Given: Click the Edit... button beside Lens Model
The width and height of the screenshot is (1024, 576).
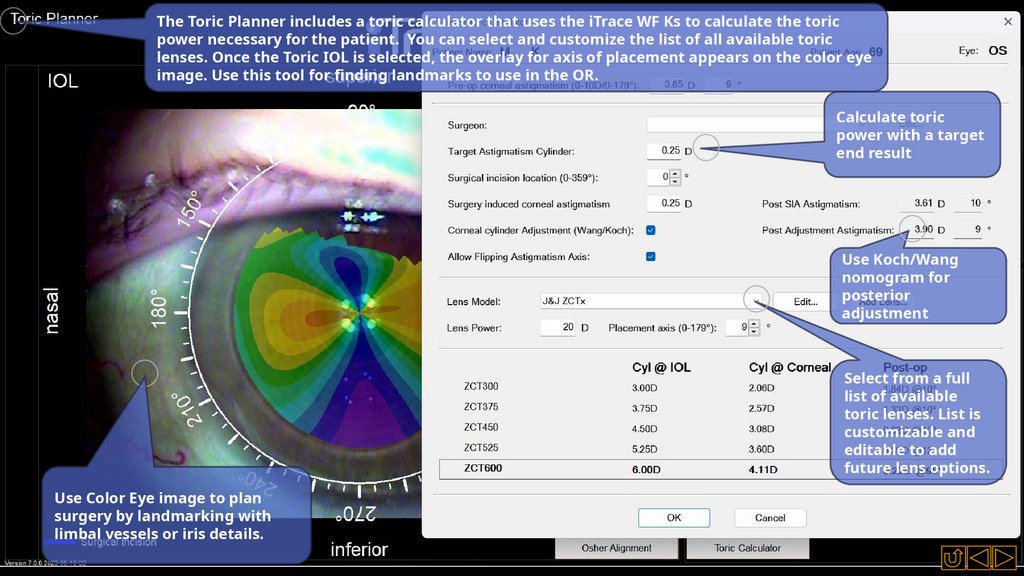Looking at the screenshot, I should pos(805,302).
